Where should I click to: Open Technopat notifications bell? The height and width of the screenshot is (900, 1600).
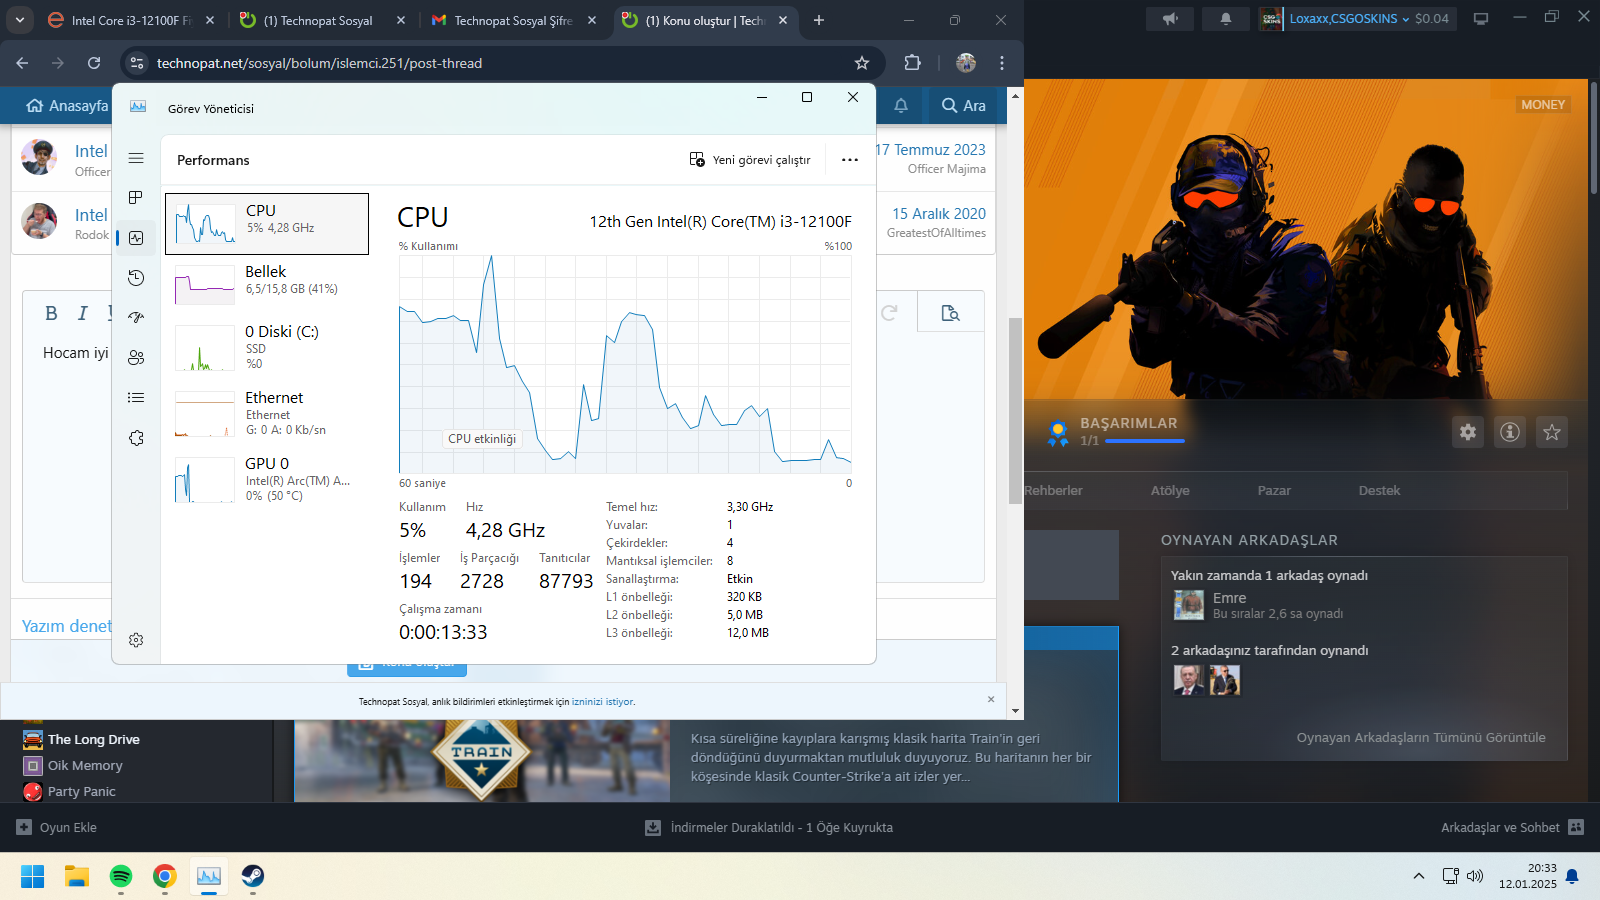click(901, 106)
